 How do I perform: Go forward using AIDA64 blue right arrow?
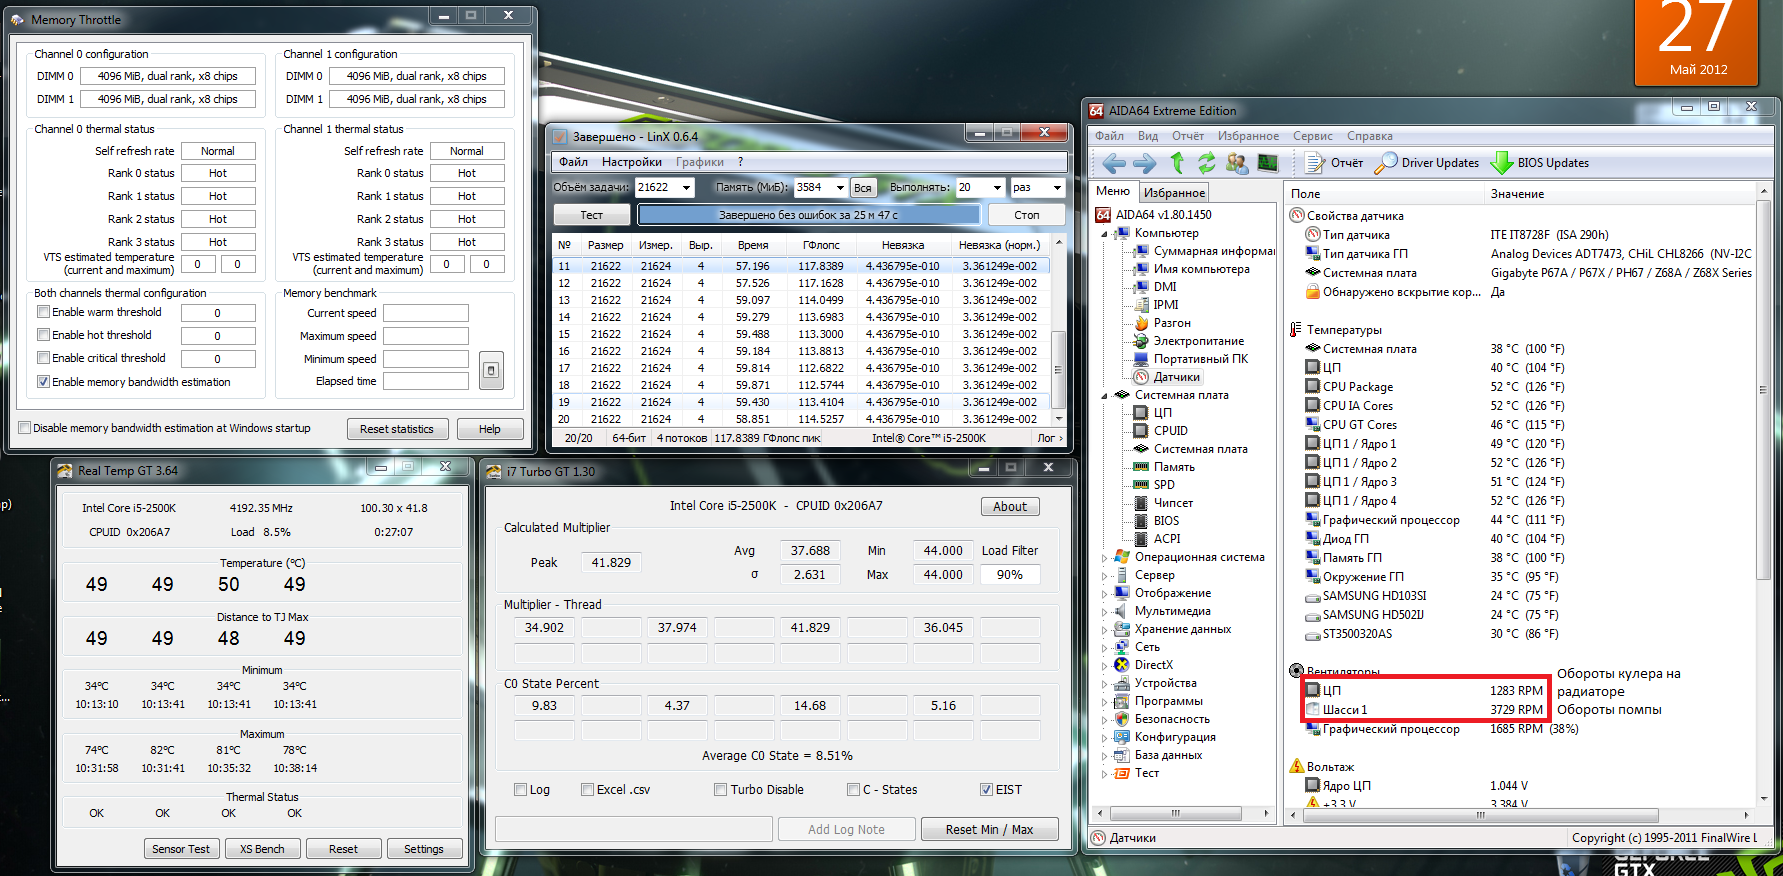pos(1145,163)
